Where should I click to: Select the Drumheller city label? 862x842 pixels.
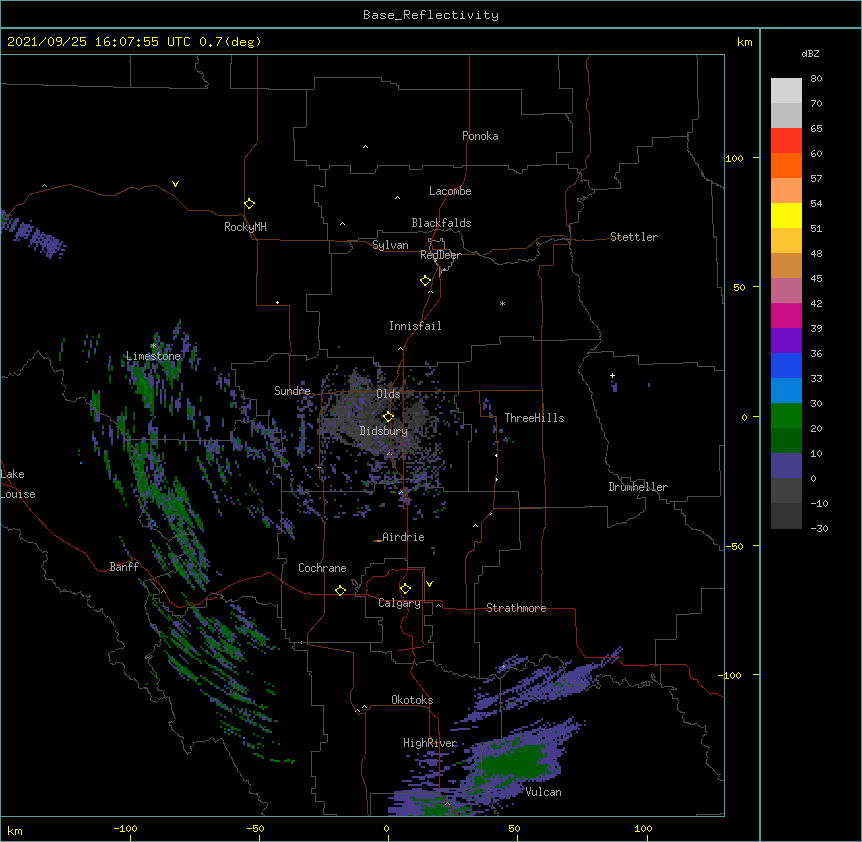coord(638,487)
